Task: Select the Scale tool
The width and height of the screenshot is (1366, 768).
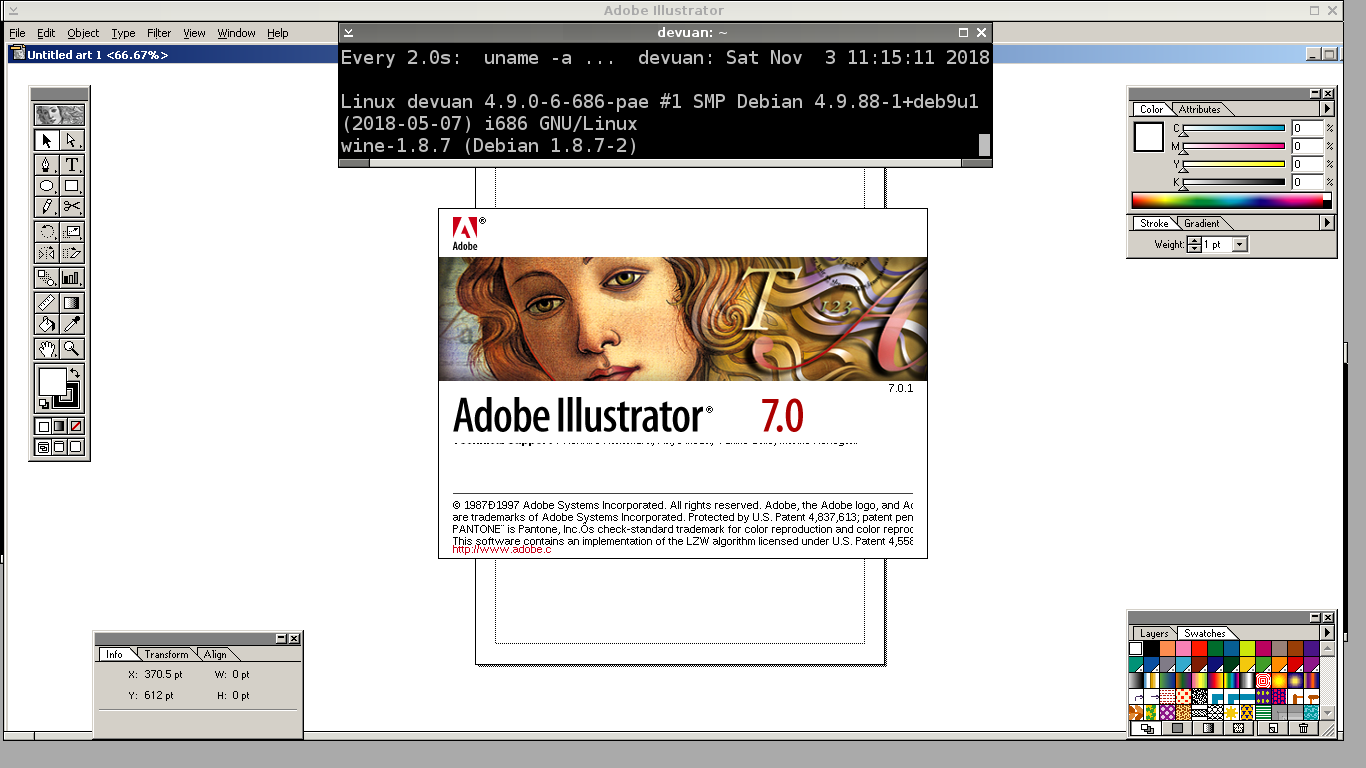Action: 72,232
